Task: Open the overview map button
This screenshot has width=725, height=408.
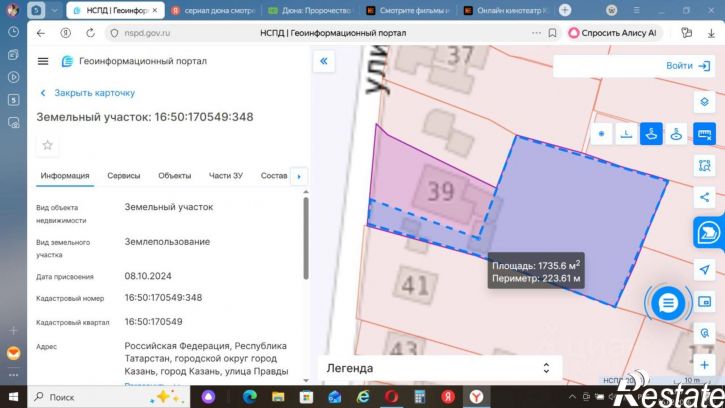Action: pos(704,302)
